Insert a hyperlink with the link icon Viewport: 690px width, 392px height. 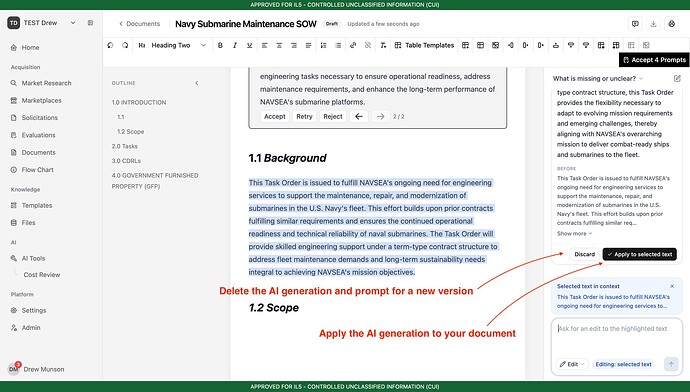pos(353,45)
